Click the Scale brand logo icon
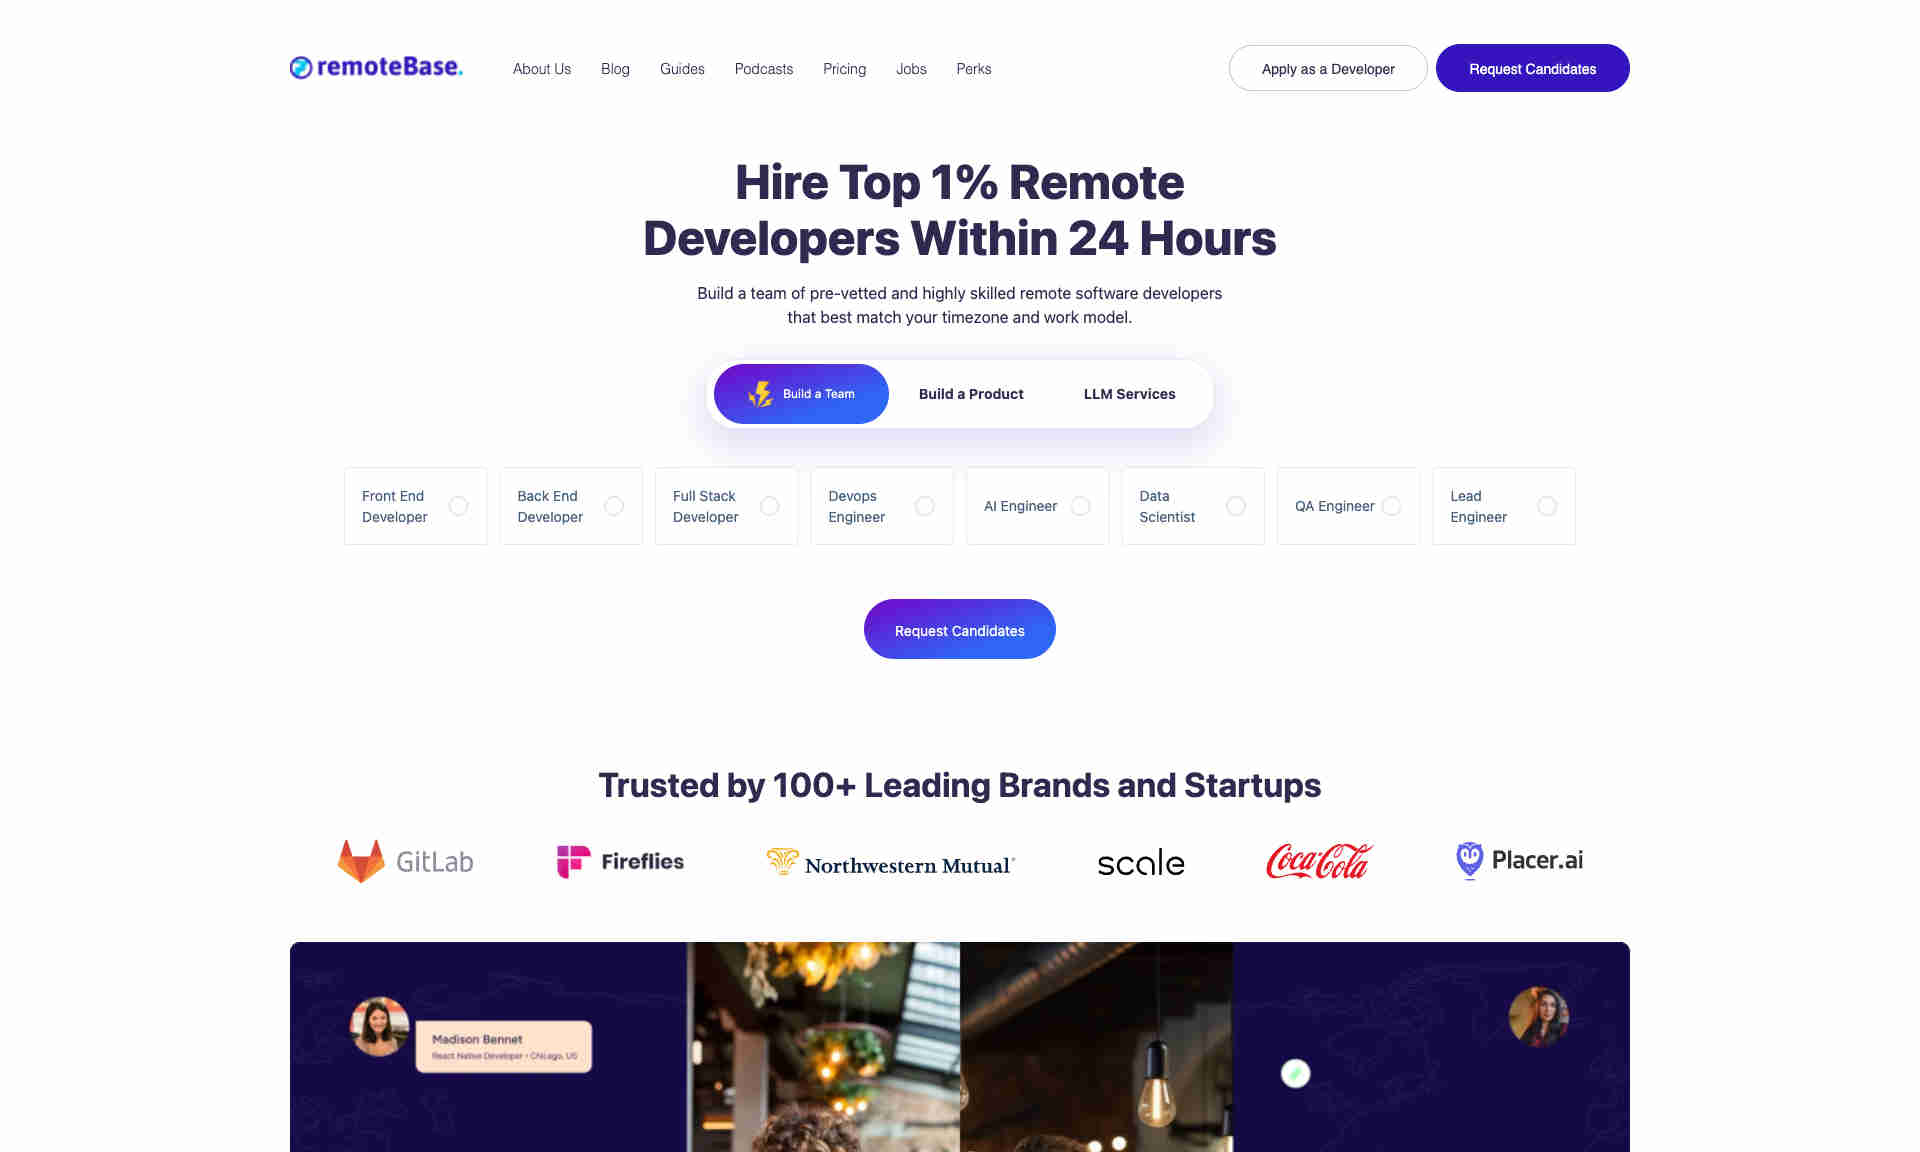1920x1152 pixels. tap(1140, 860)
